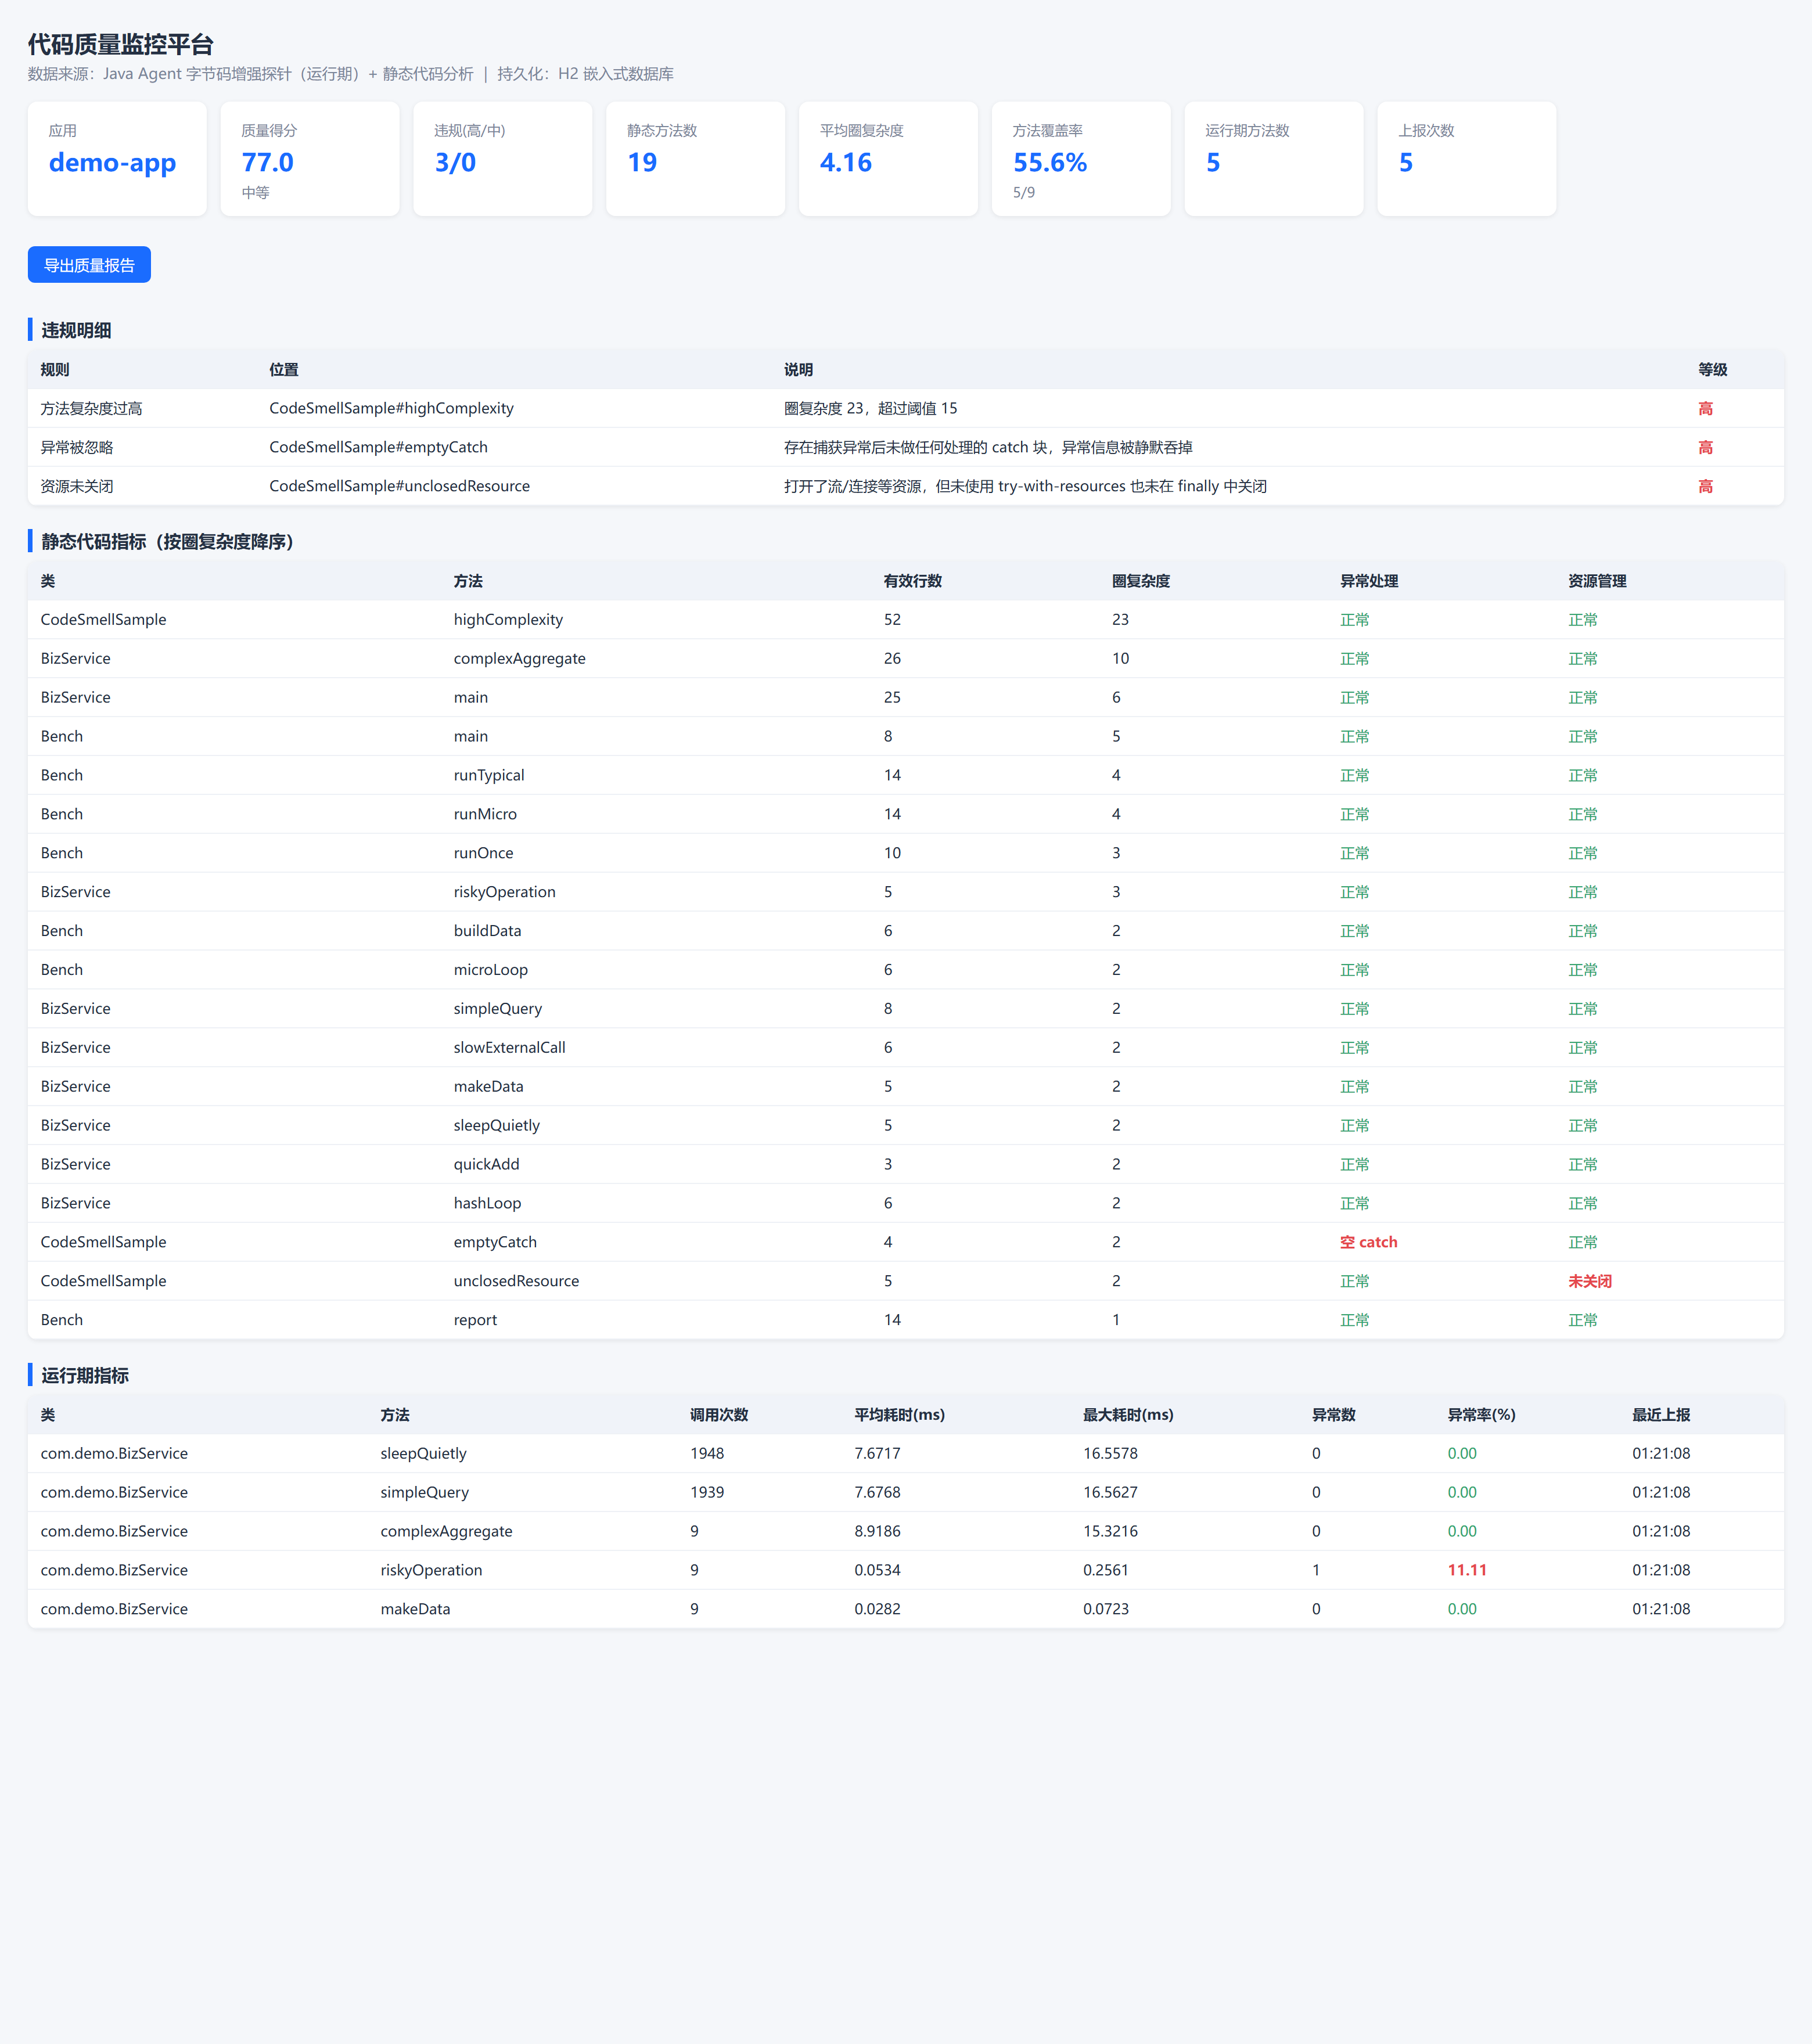Click the red 11.11 exception rate
This screenshot has height=2044, width=1812.
pos(1467,1570)
